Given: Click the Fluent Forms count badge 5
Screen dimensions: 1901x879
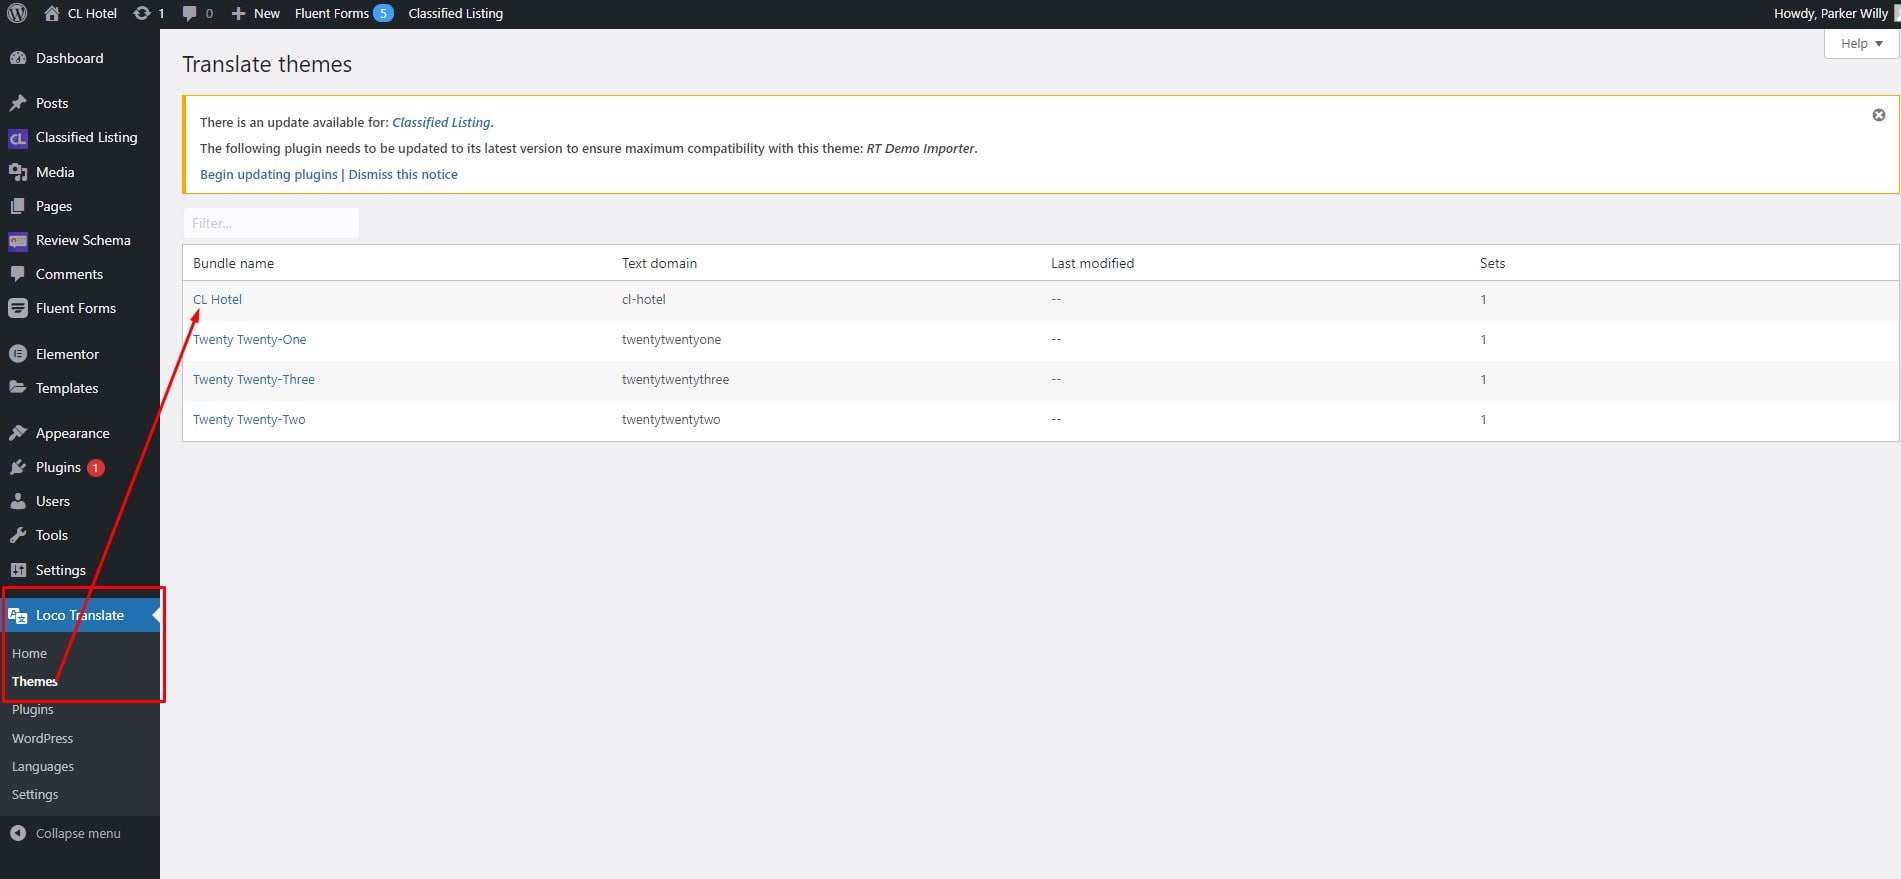Looking at the screenshot, I should coord(383,13).
